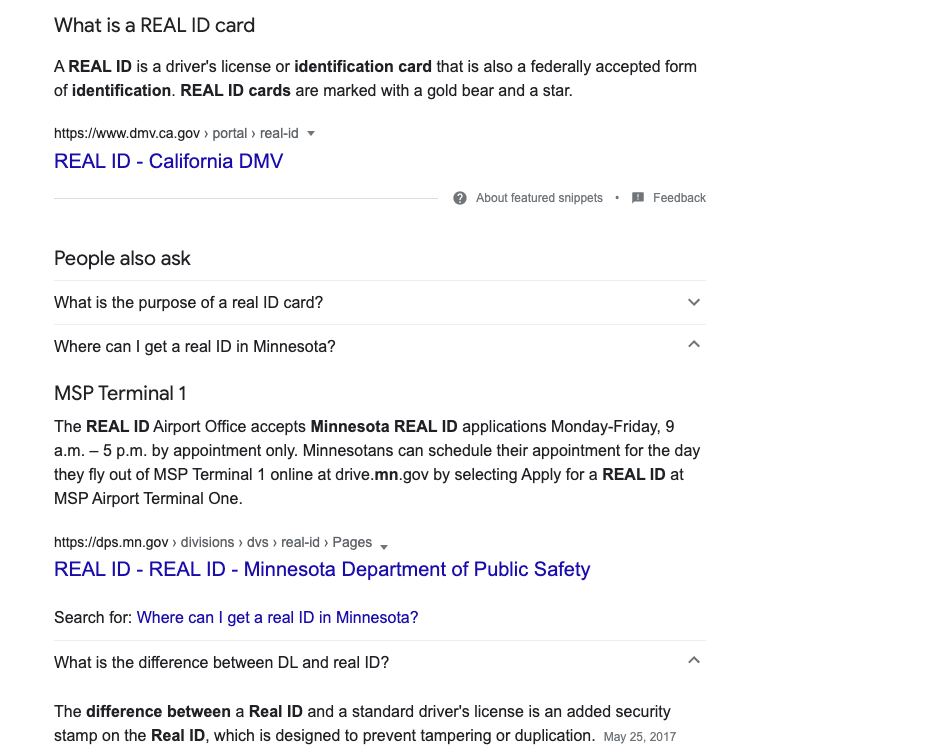Click the Feedback flag icon
The image size is (950, 753).
coord(637,198)
